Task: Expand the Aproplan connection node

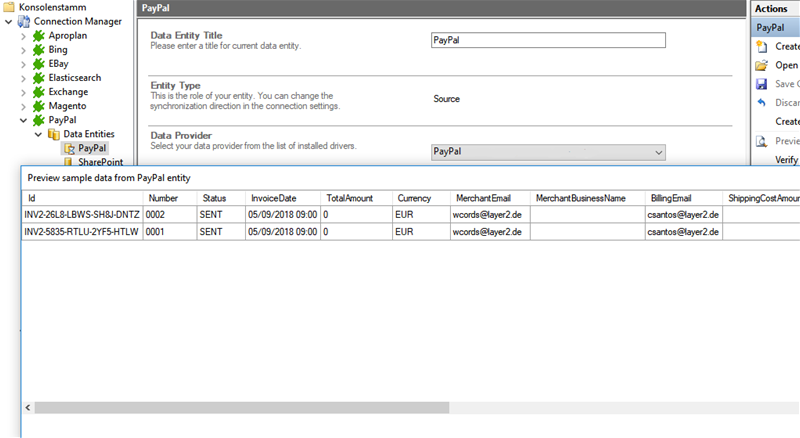Action: point(23,35)
